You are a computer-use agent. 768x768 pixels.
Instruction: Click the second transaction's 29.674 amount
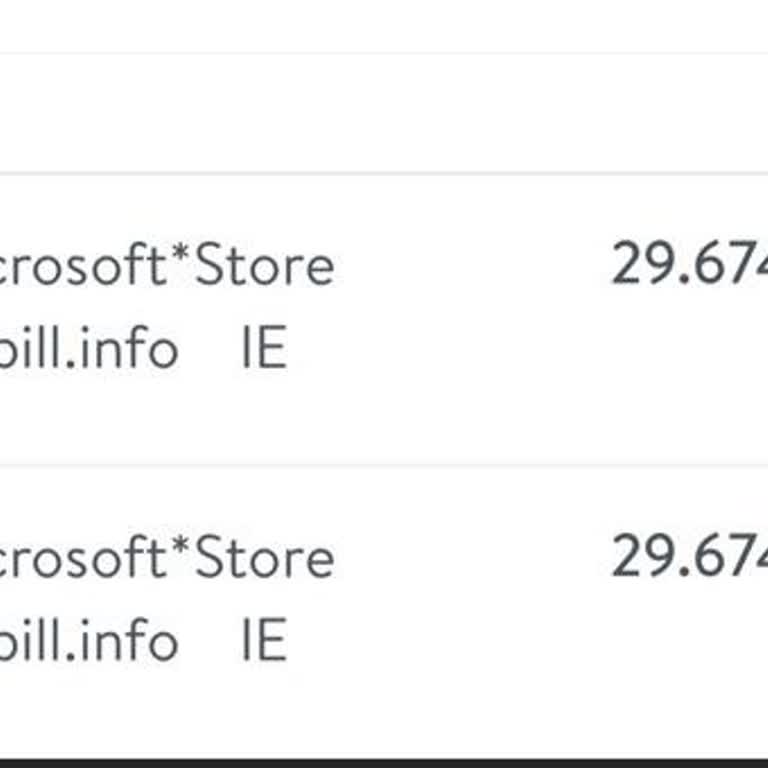[x=690, y=557]
